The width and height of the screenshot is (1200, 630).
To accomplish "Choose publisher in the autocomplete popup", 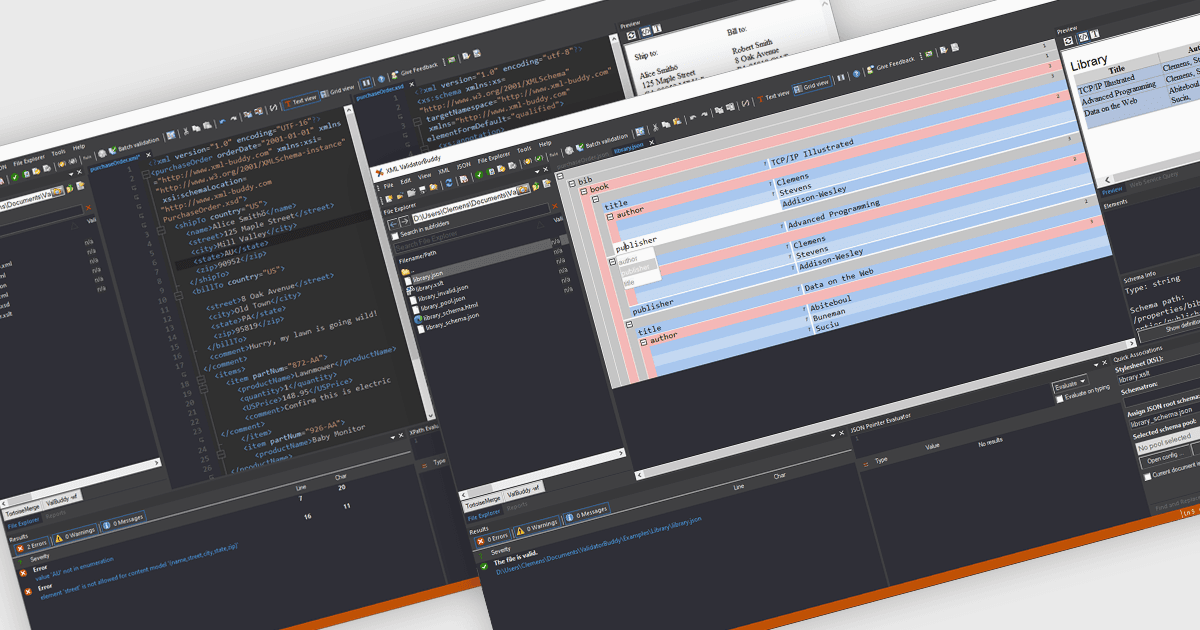I will (636, 268).
